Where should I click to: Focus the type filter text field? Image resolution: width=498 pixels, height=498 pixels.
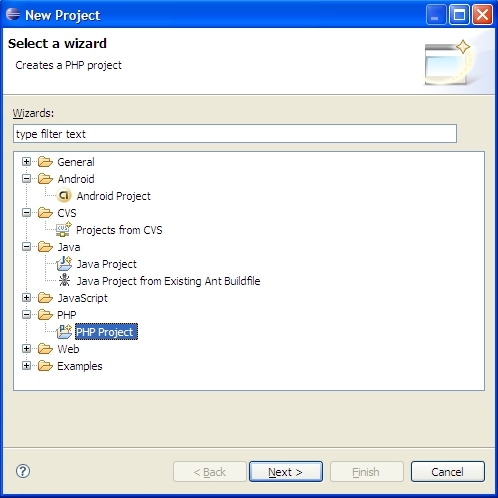235,134
